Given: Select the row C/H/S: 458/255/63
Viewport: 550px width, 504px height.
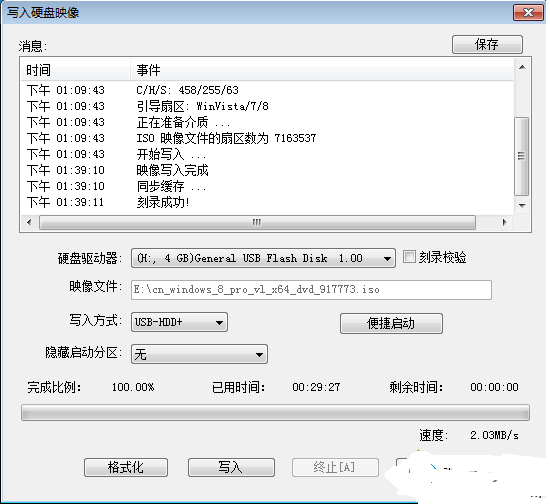Looking at the screenshot, I should tap(267, 90).
